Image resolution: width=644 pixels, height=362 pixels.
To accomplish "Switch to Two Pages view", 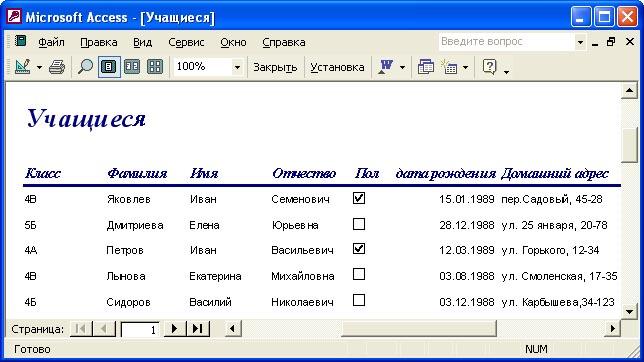I will tap(132, 67).
